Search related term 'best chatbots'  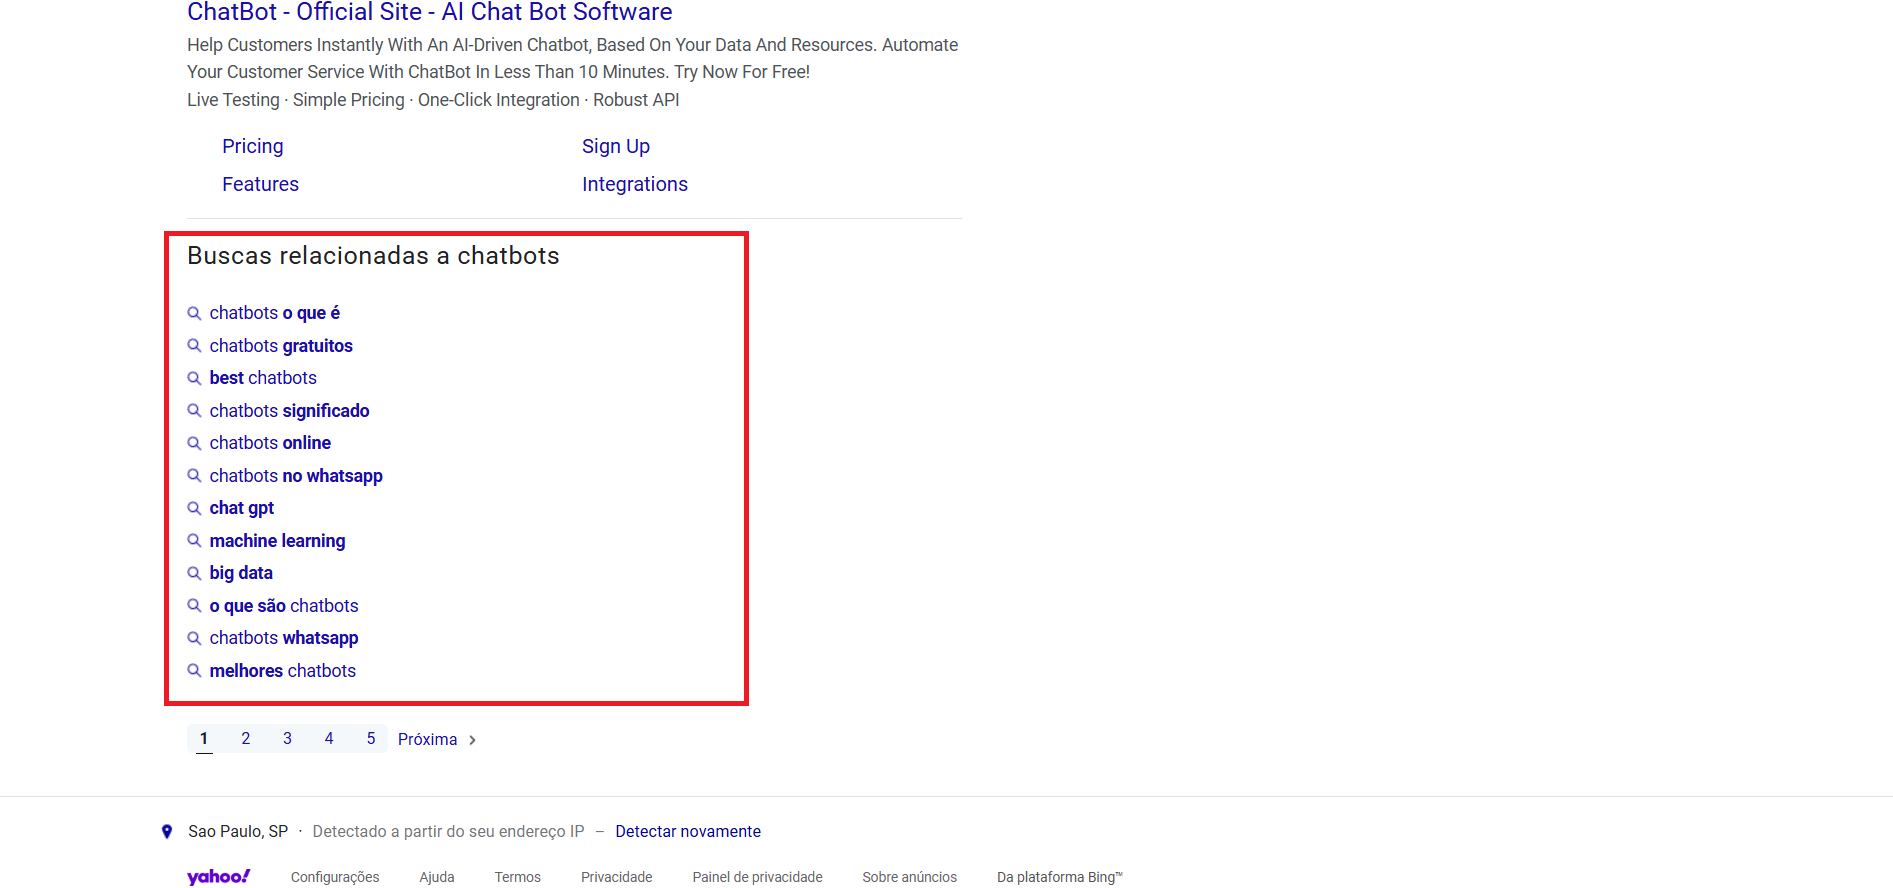(x=263, y=378)
